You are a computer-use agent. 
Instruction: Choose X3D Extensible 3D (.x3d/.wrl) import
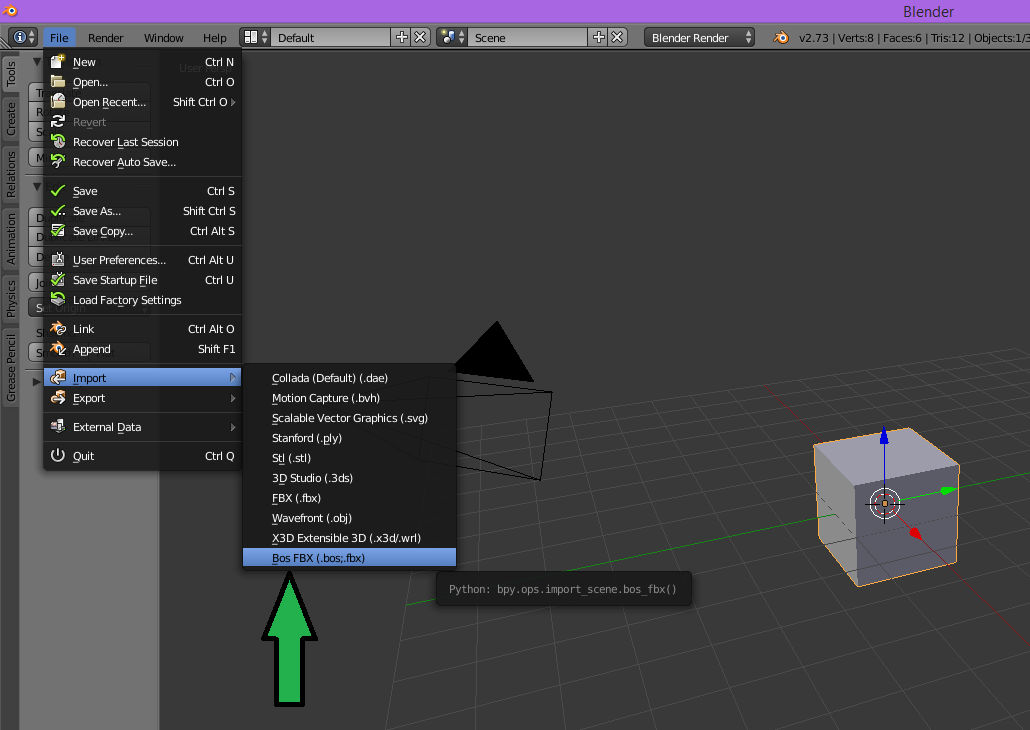pyautogui.click(x=349, y=538)
